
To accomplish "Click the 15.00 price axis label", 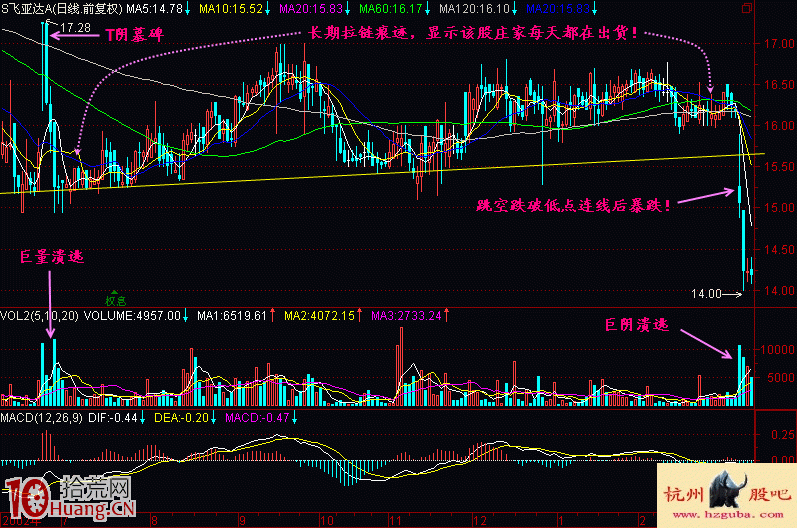I will [780, 207].
